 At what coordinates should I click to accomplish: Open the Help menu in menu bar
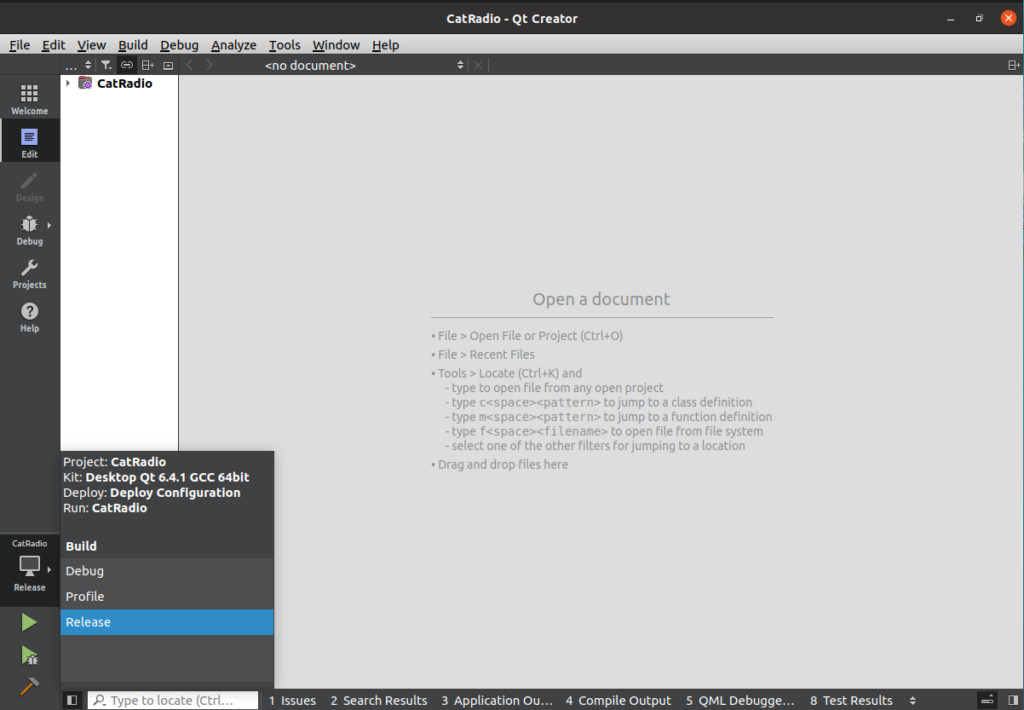(x=385, y=45)
